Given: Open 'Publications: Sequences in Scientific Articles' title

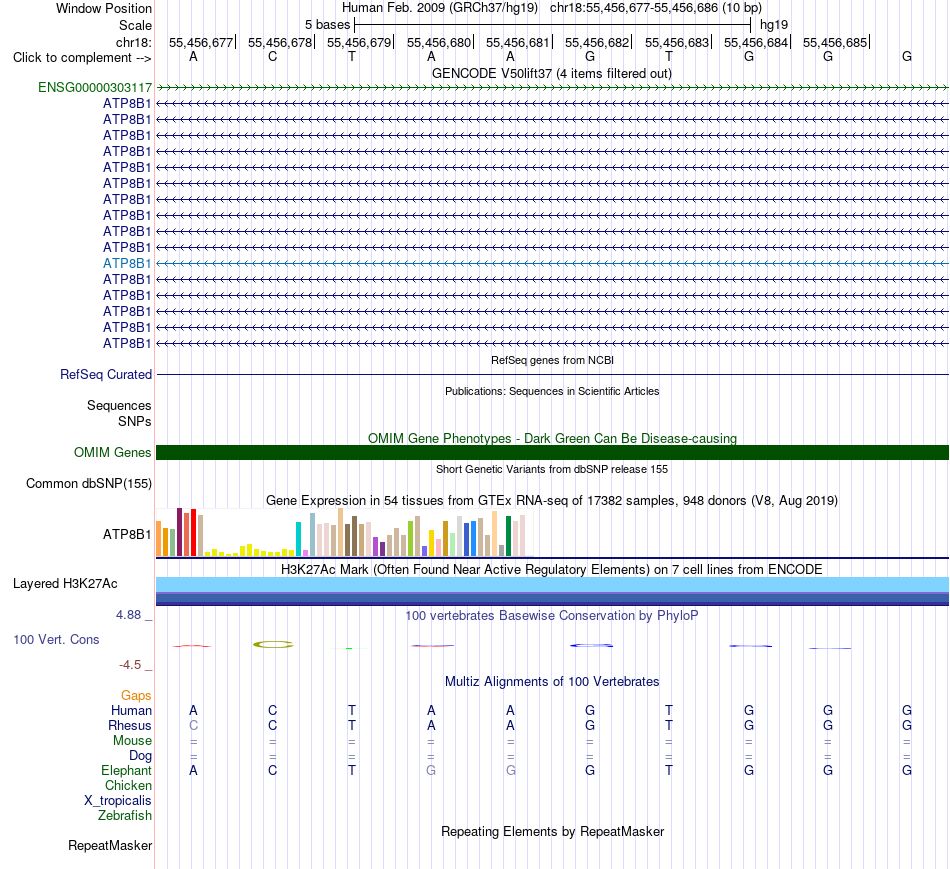Looking at the screenshot, I should pyautogui.click(x=552, y=391).
